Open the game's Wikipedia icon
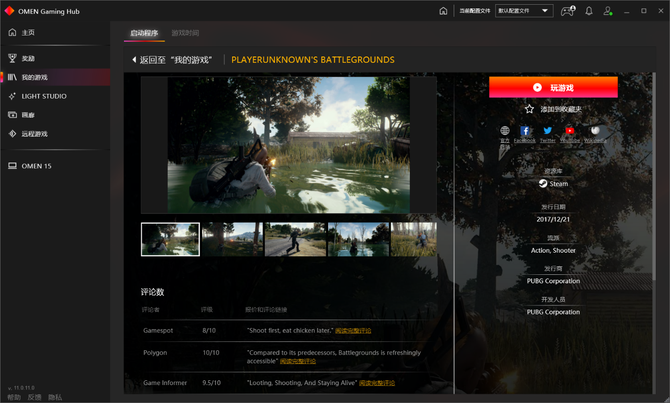The height and width of the screenshot is (403, 670). click(x=595, y=130)
